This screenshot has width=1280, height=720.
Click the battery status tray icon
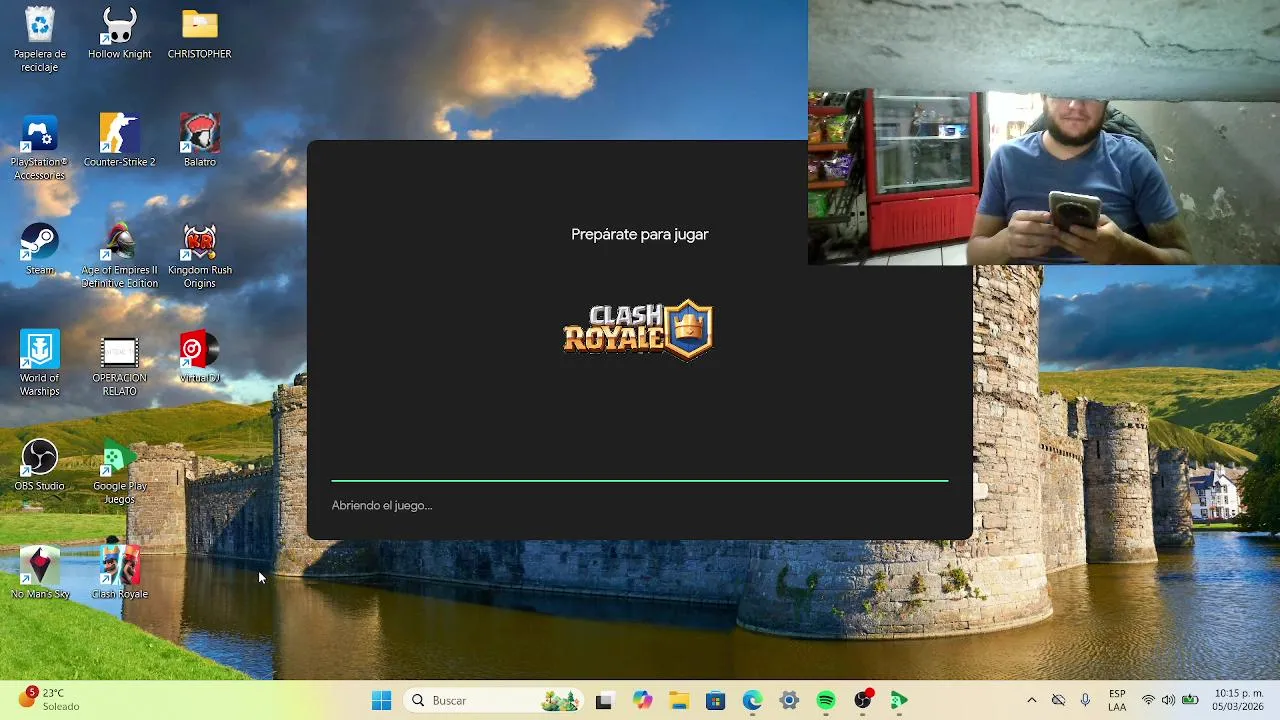tap(1189, 701)
